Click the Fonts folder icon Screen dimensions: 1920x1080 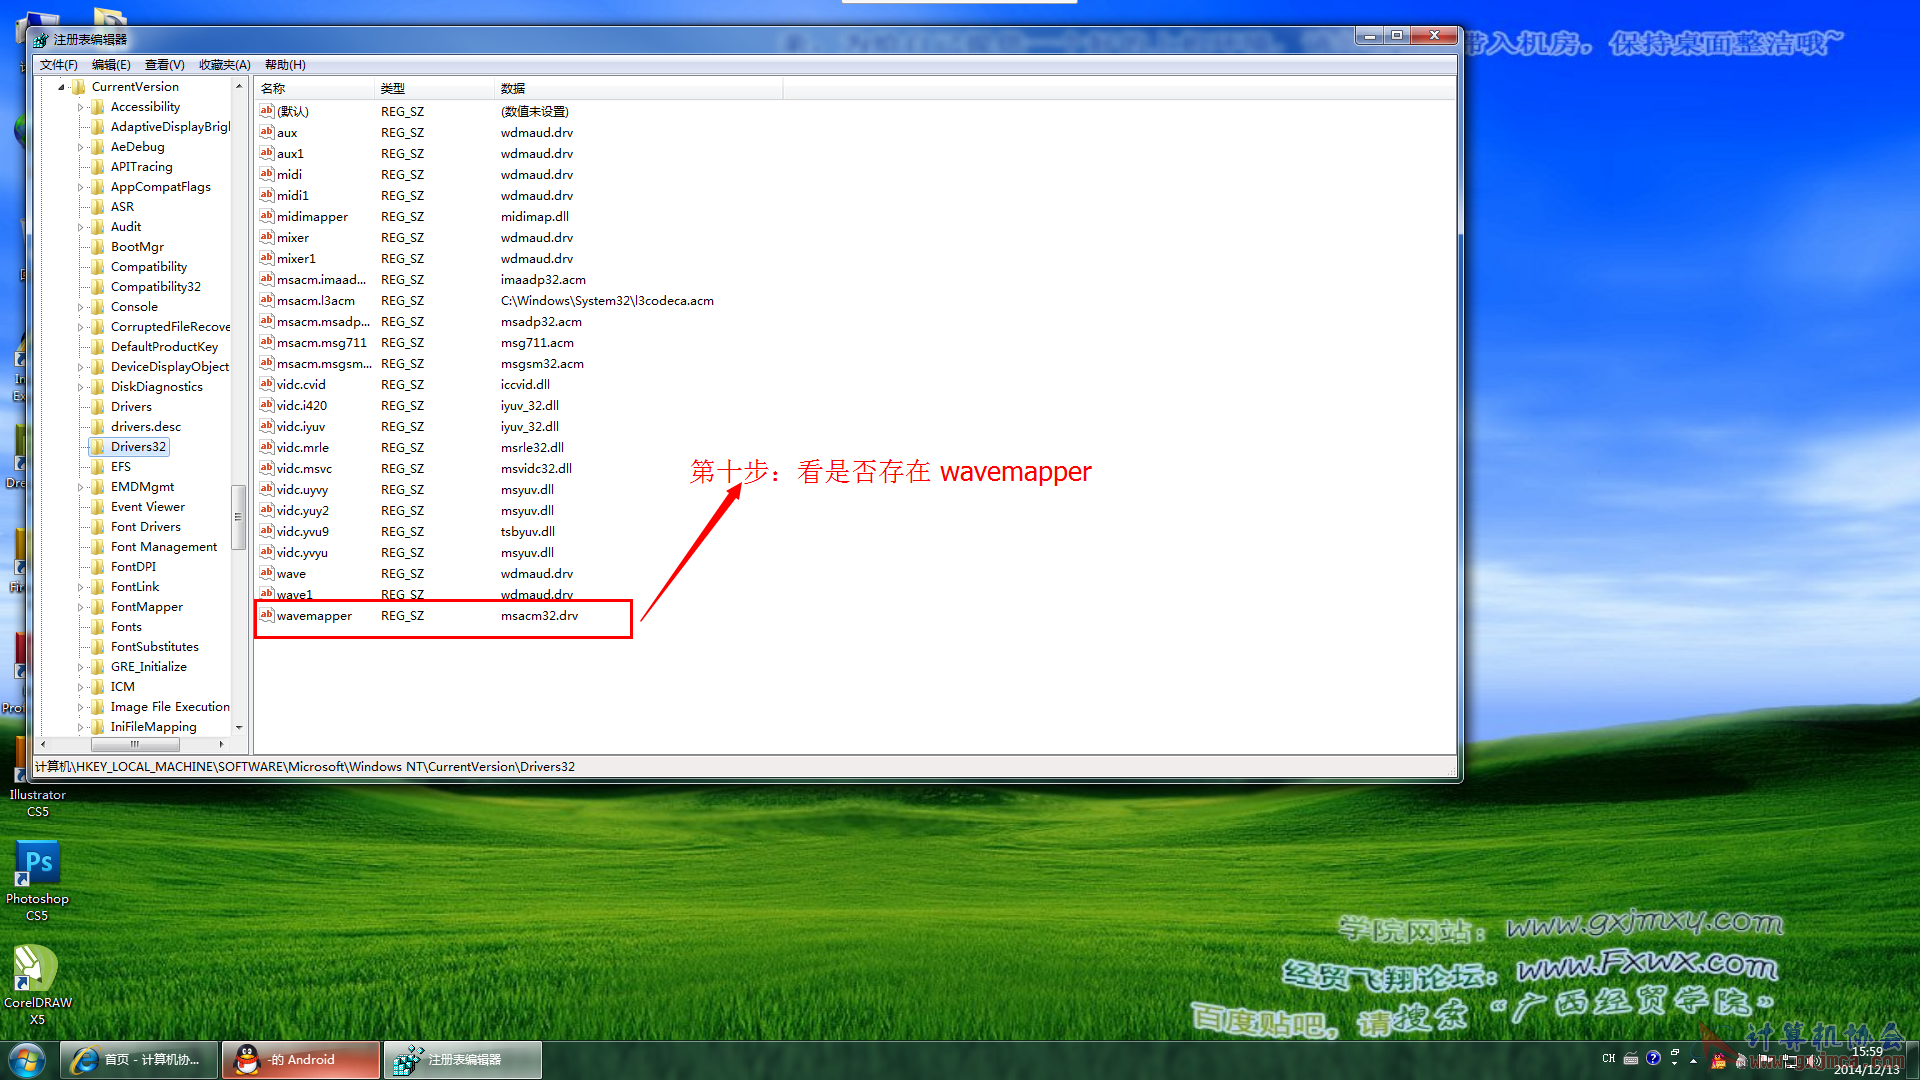point(98,627)
